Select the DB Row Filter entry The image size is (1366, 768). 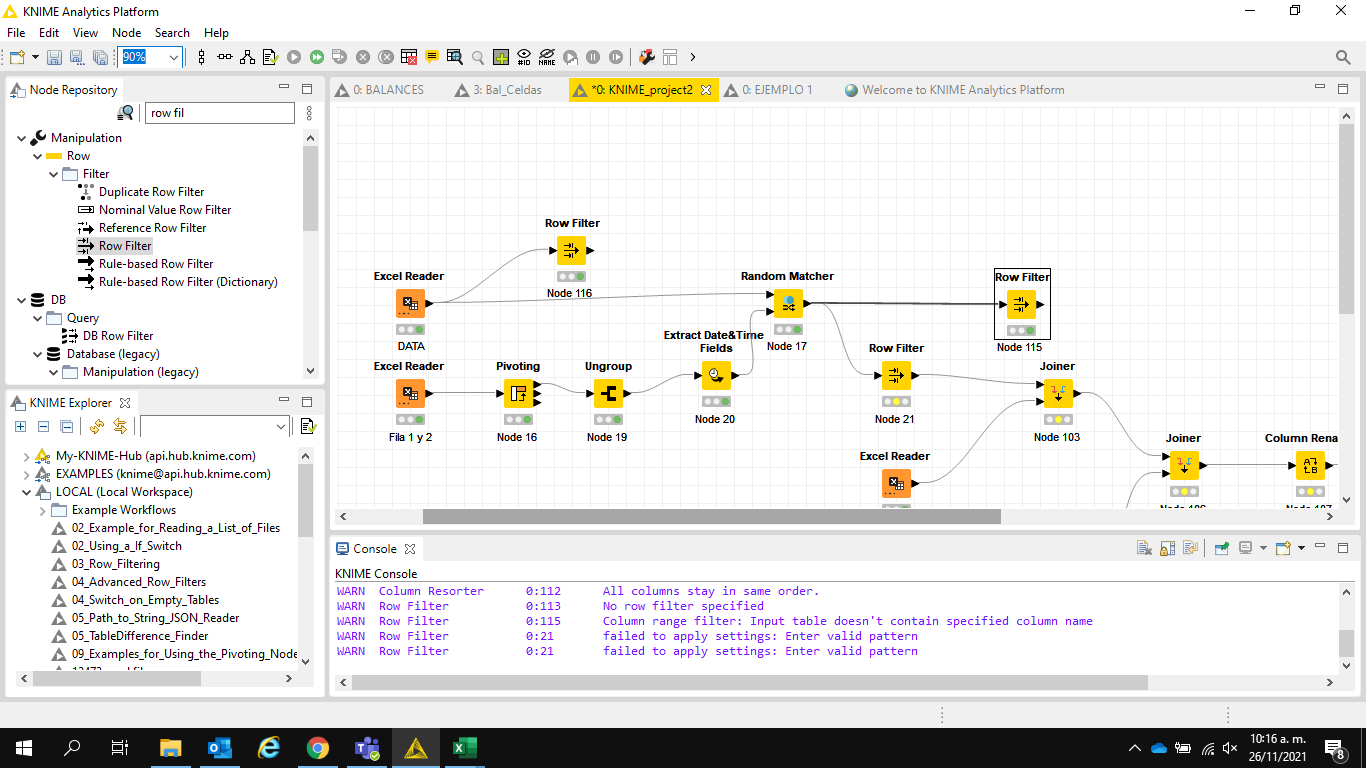tap(118, 336)
